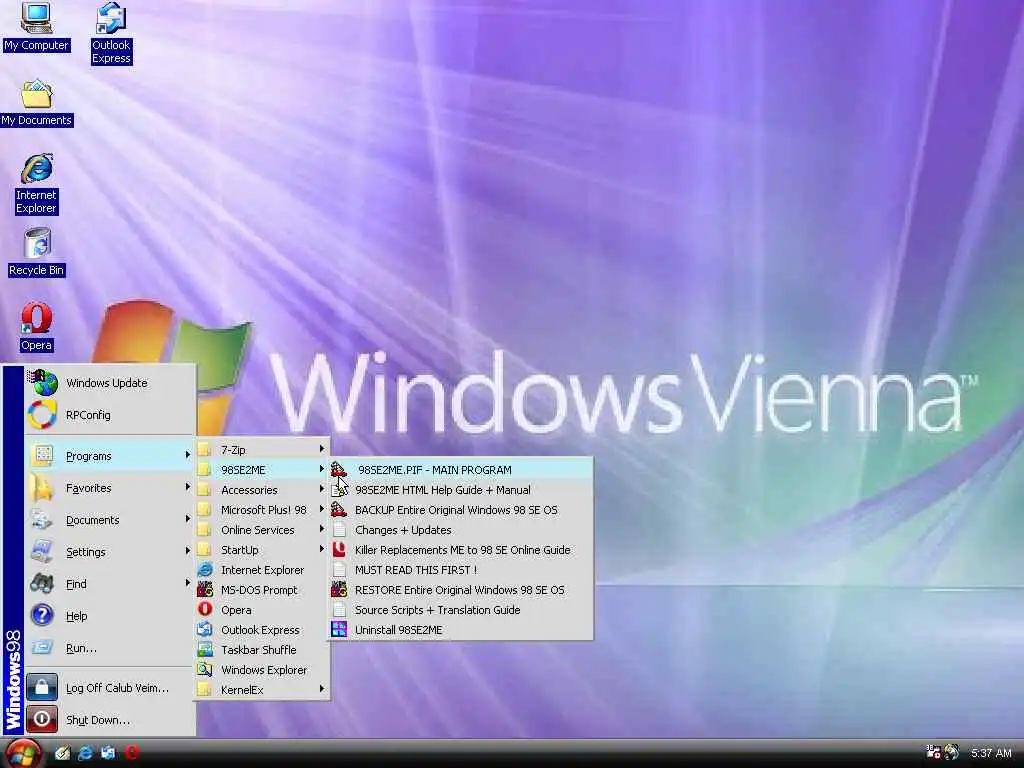The width and height of the screenshot is (1024, 768).
Task: Expand the Accessories submenu arrow
Action: tap(322, 489)
